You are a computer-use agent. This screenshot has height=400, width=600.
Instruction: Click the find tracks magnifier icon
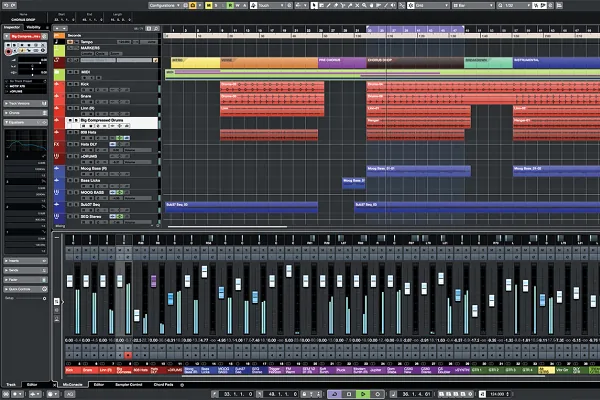tap(156, 29)
